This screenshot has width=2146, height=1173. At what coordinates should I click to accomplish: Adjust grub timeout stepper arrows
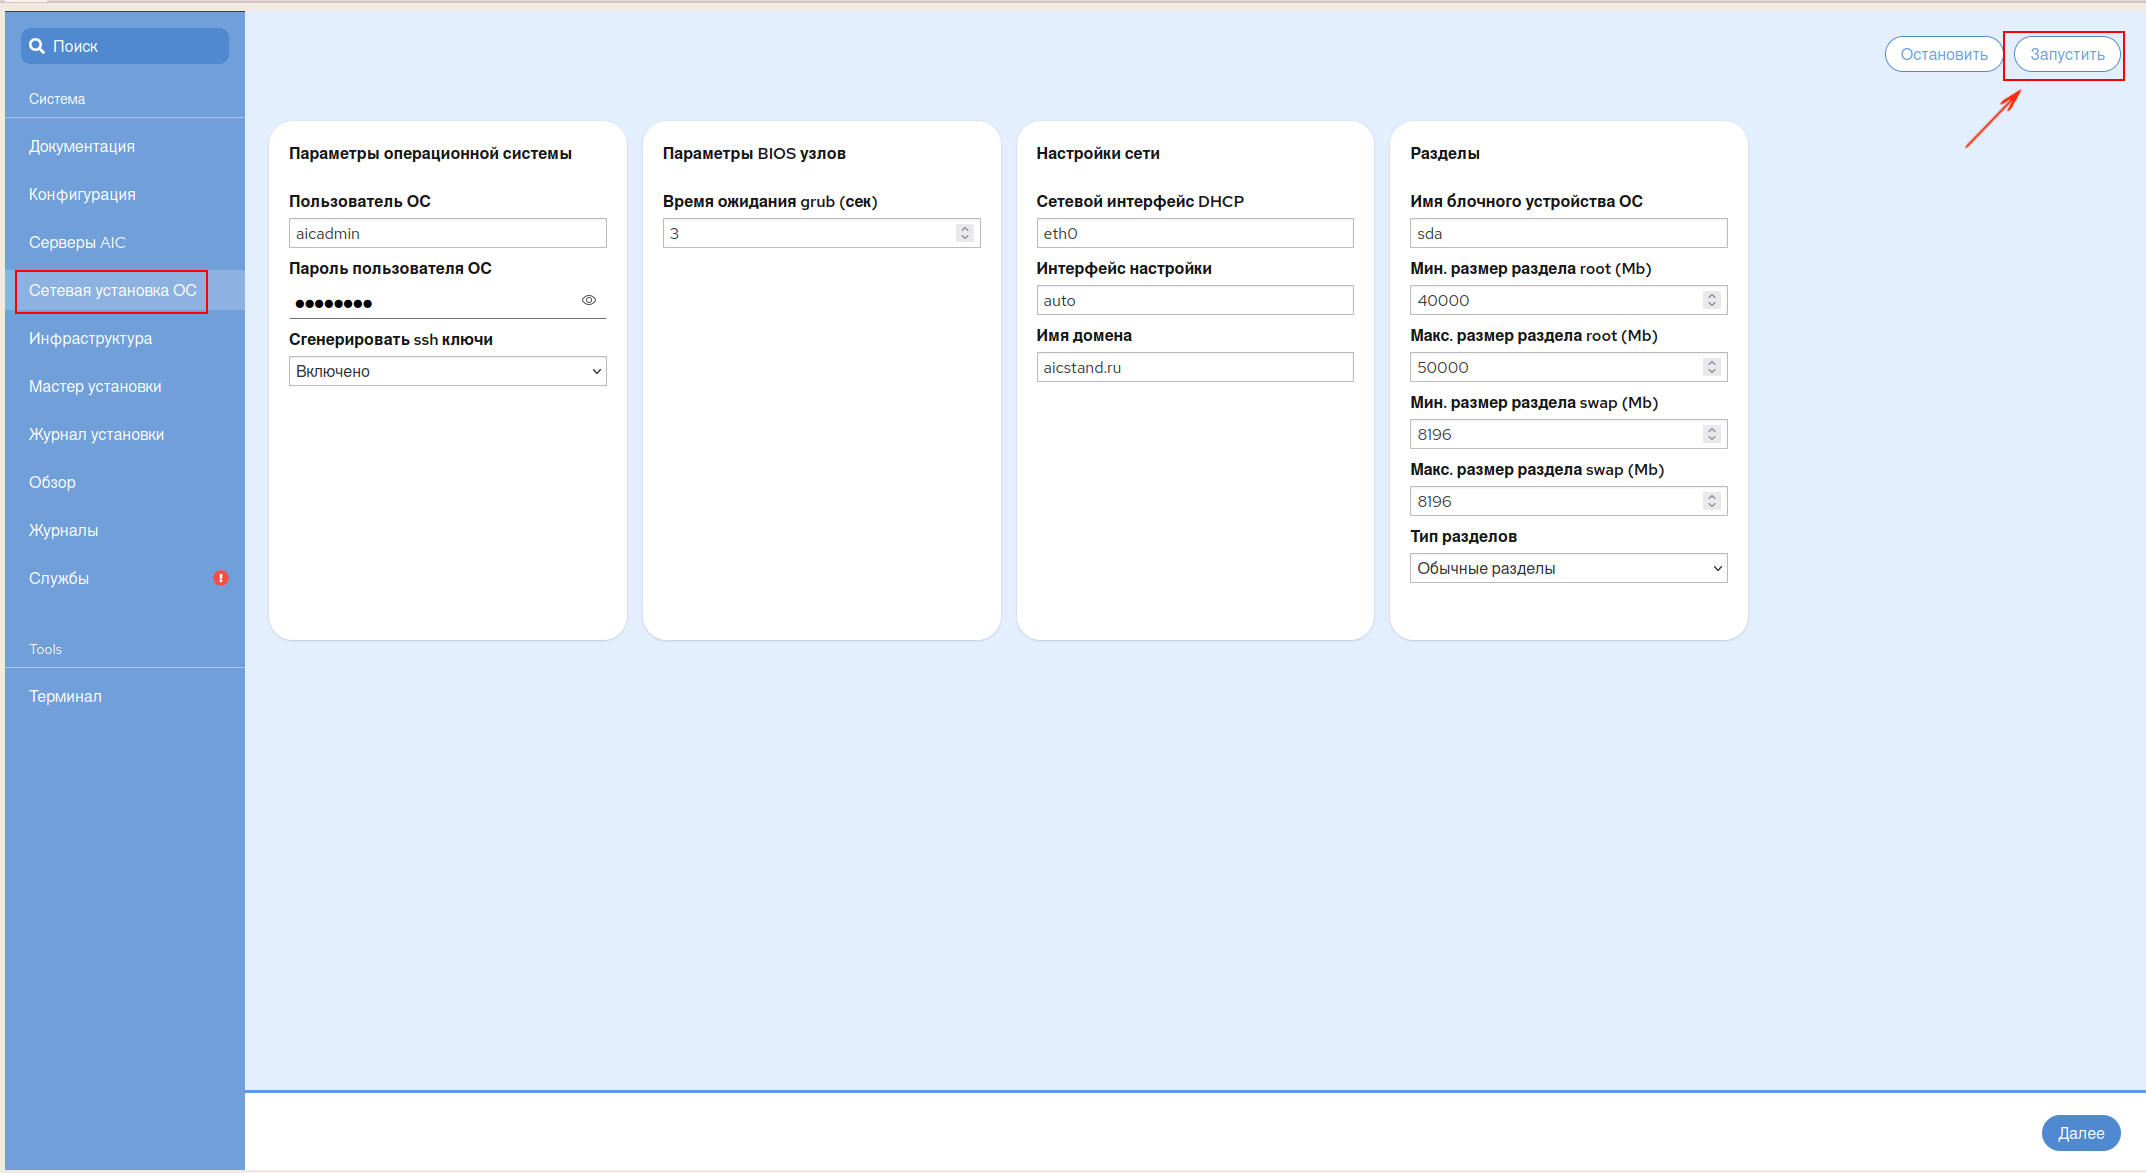pos(964,233)
